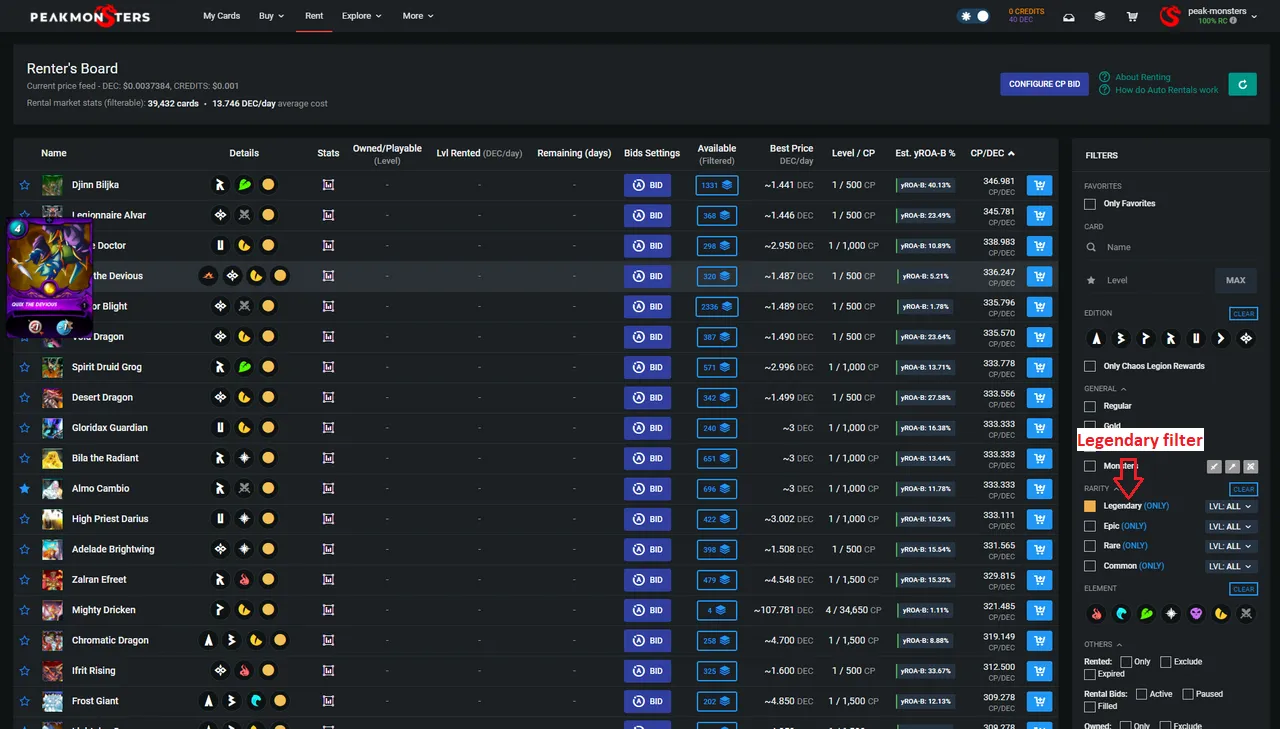Open the About Renting link
Image resolution: width=1280 pixels, height=729 pixels.
click(1142, 77)
